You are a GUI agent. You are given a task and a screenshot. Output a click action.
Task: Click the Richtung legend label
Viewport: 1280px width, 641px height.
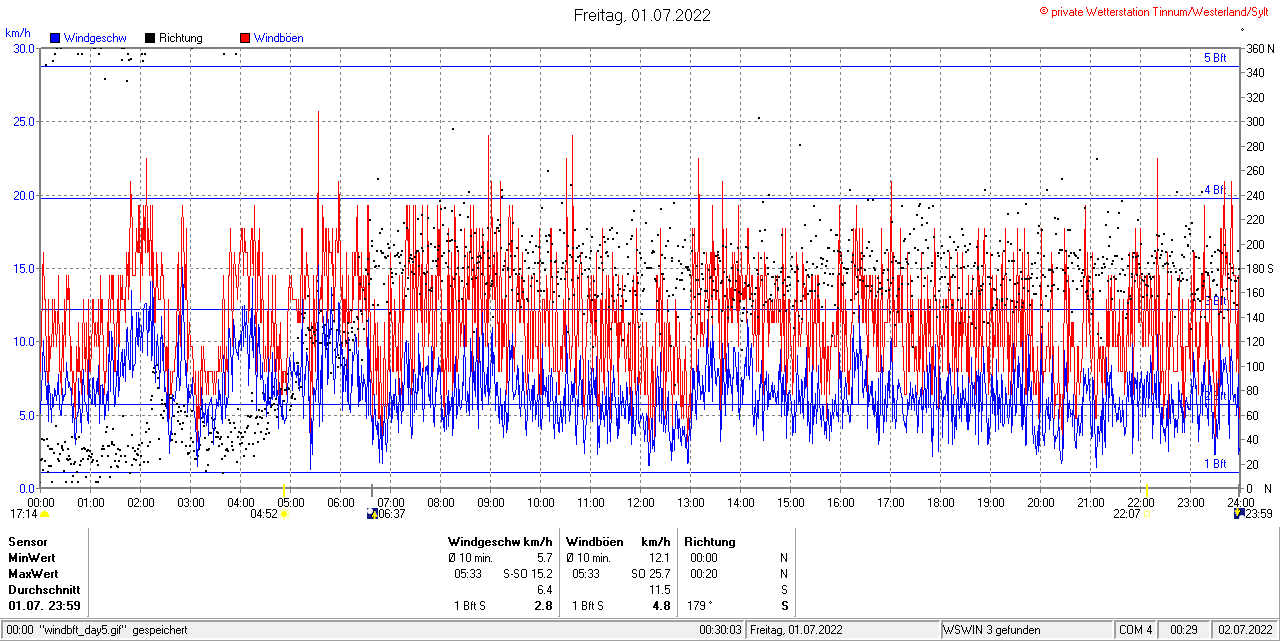point(181,38)
